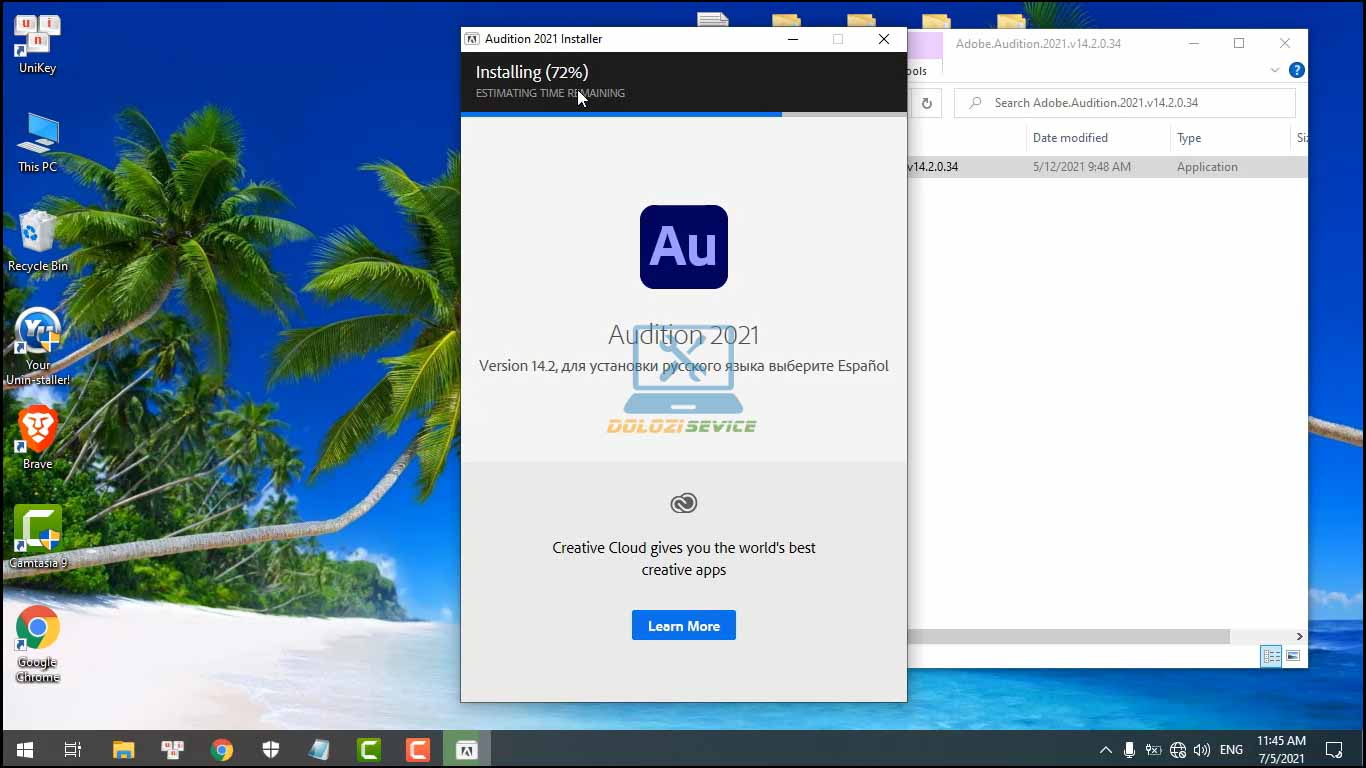Screen dimensions: 1366x768
Task: Sort files by Type column
Action: (x=1189, y=138)
